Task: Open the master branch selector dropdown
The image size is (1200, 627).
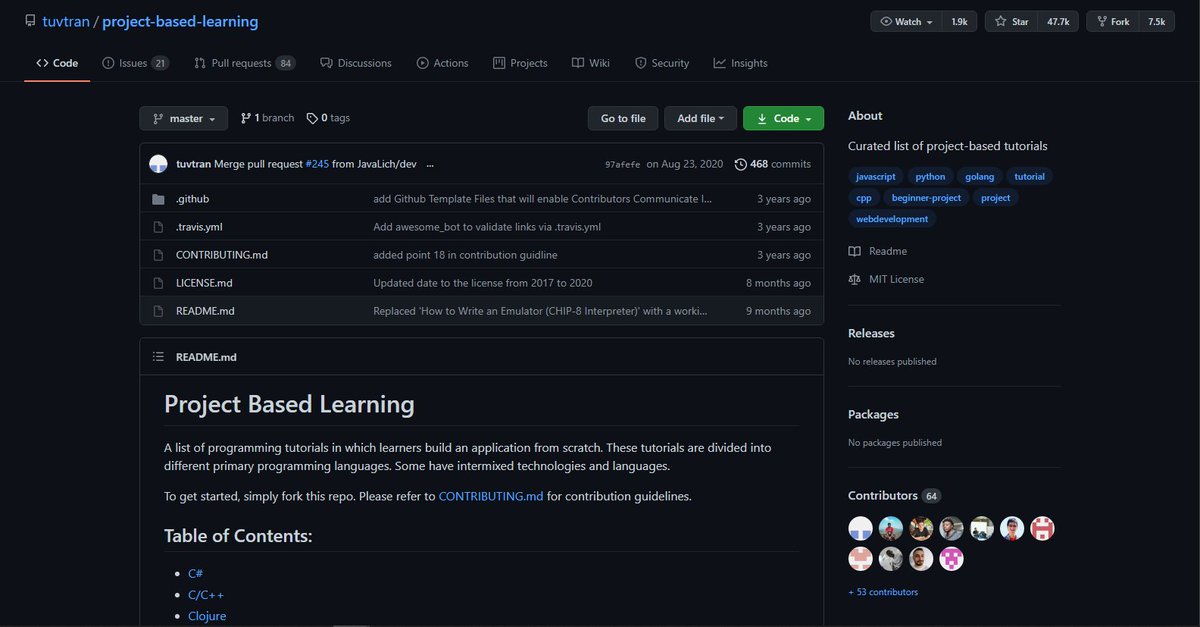Action: (x=183, y=118)
